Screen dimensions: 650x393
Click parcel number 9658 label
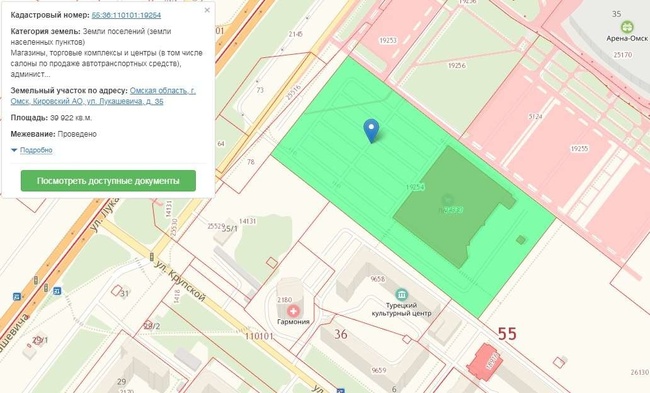pos(378,279)
